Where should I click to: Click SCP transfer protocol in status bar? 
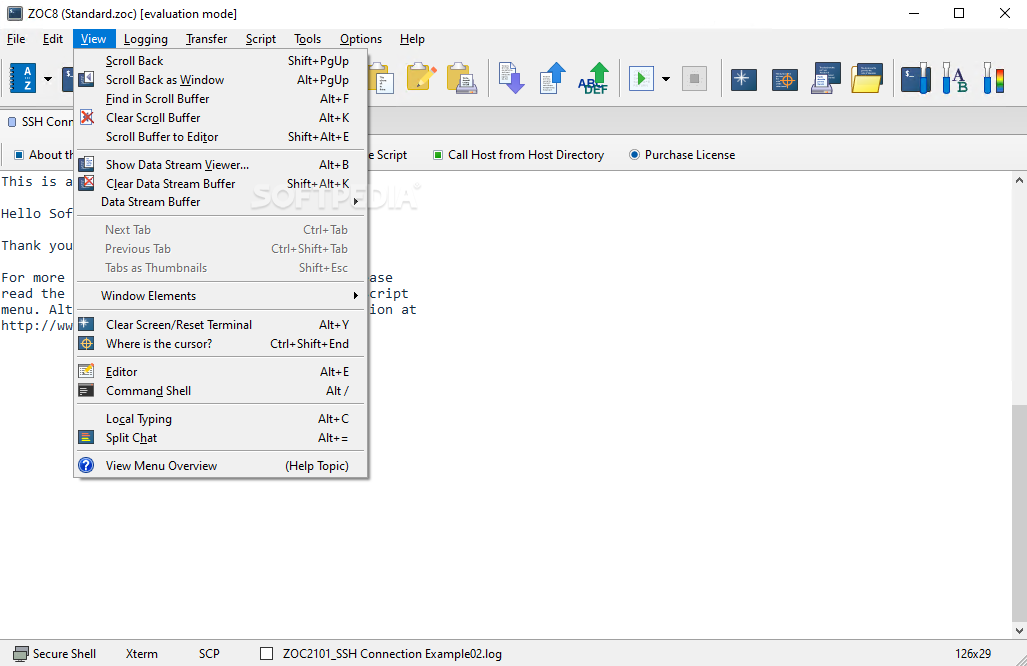coord(209,654)
